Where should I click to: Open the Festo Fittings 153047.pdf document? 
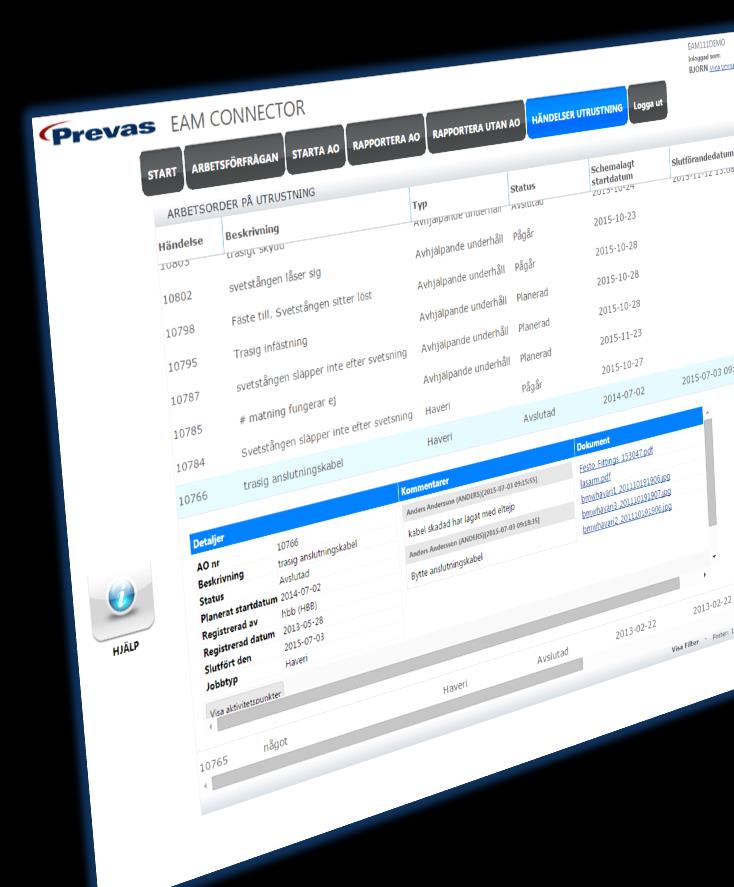pyautogui.click(x=616, y=459)
